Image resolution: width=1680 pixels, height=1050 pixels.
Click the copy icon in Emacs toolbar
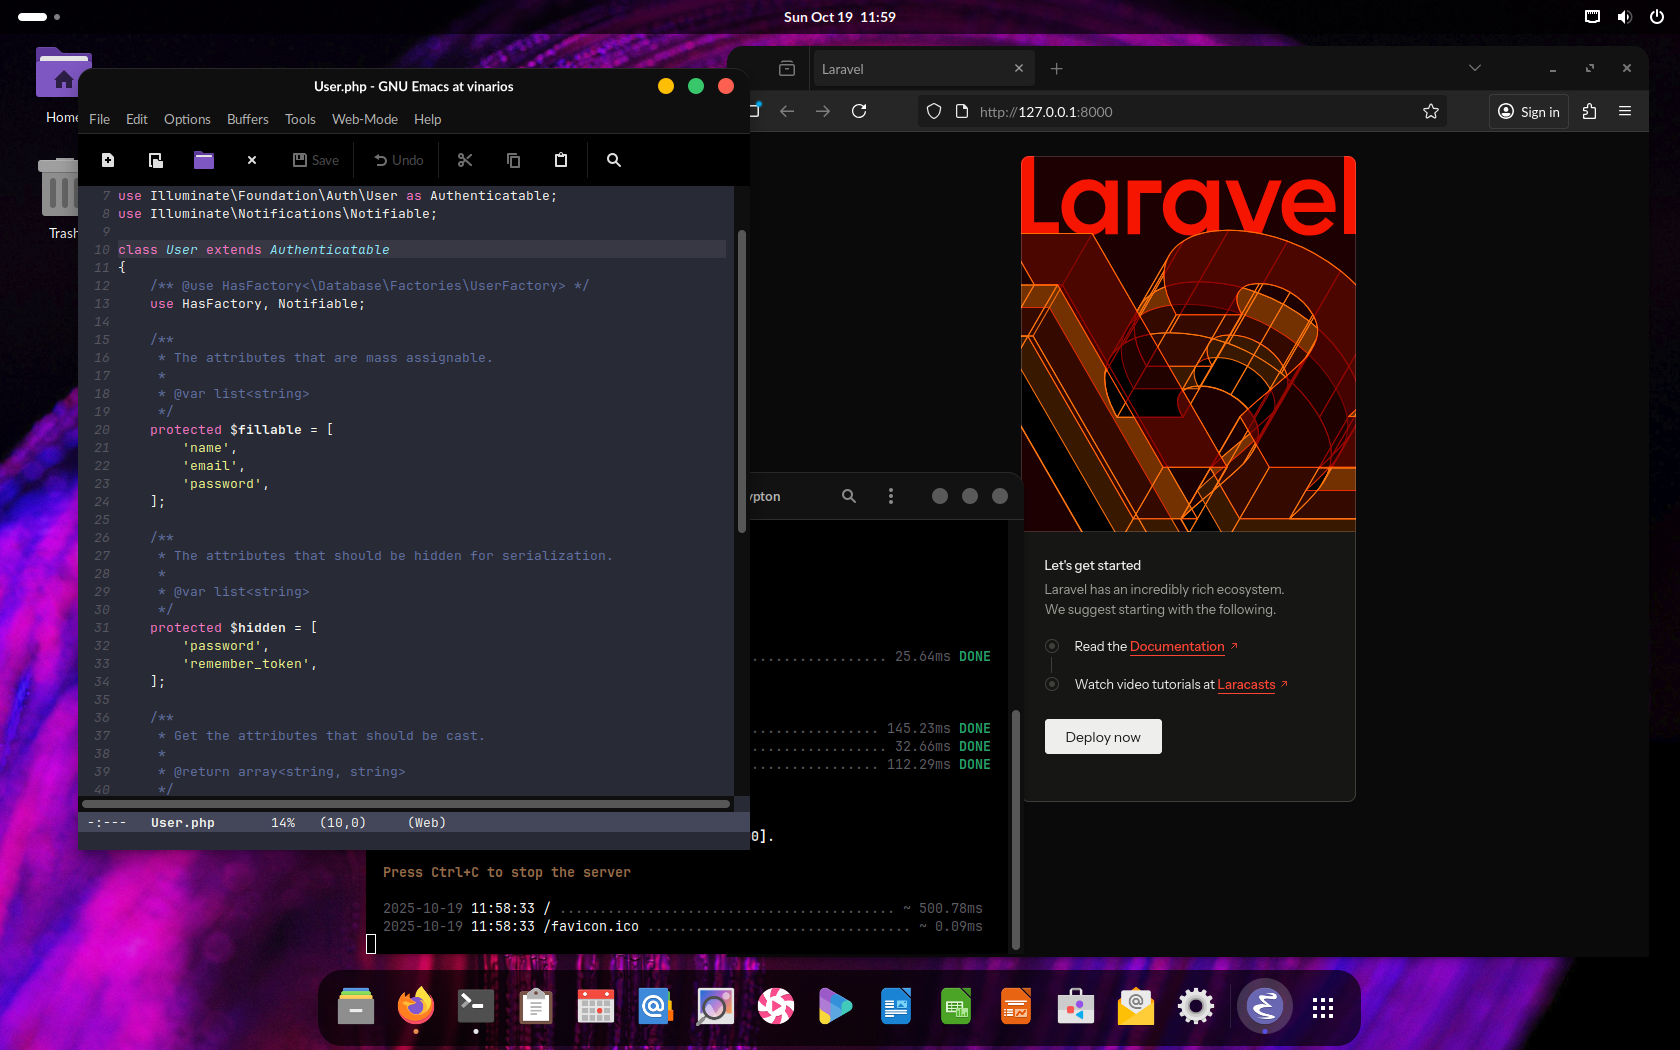click(x=513, y=160)
